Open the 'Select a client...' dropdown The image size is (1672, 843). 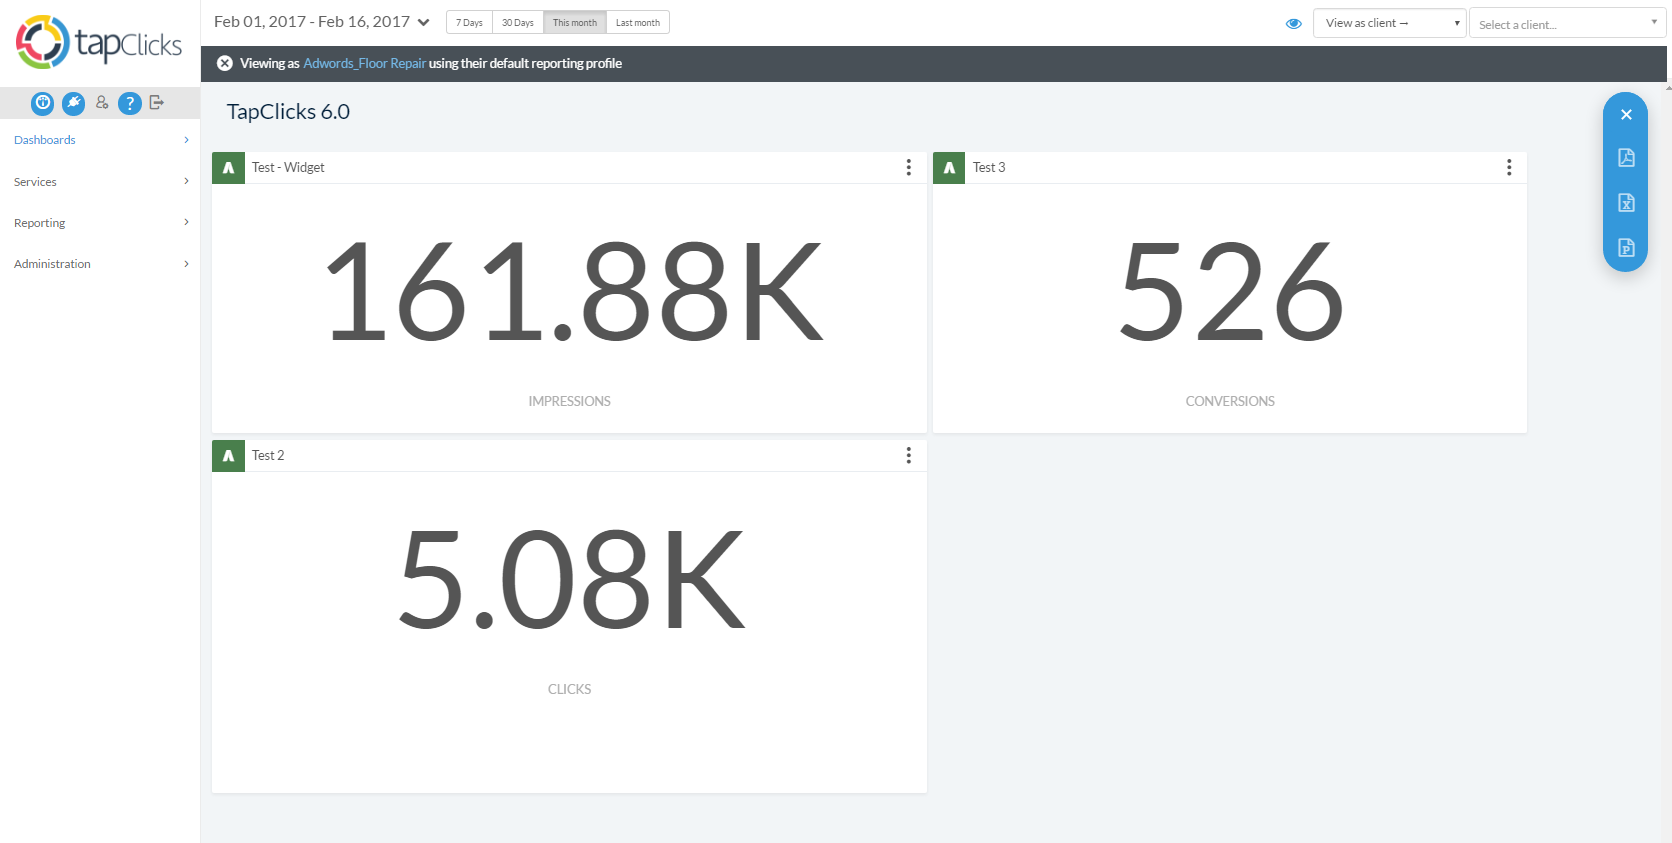coord(1567,23)
